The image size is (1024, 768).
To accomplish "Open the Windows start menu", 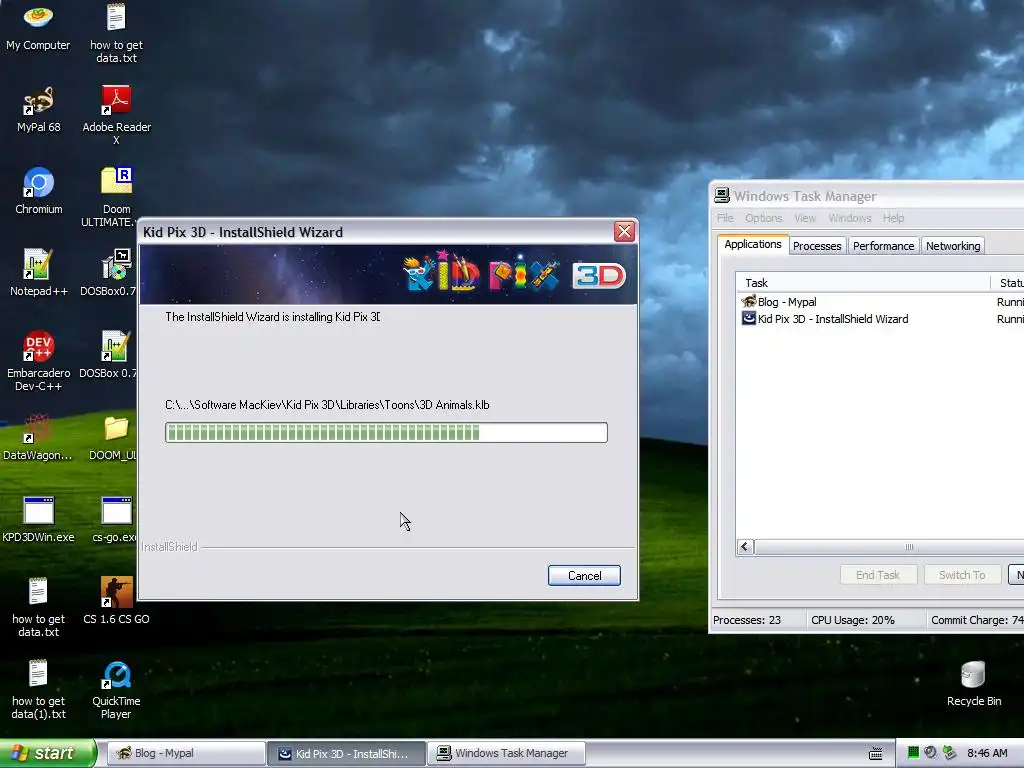I will click(48, 753).
